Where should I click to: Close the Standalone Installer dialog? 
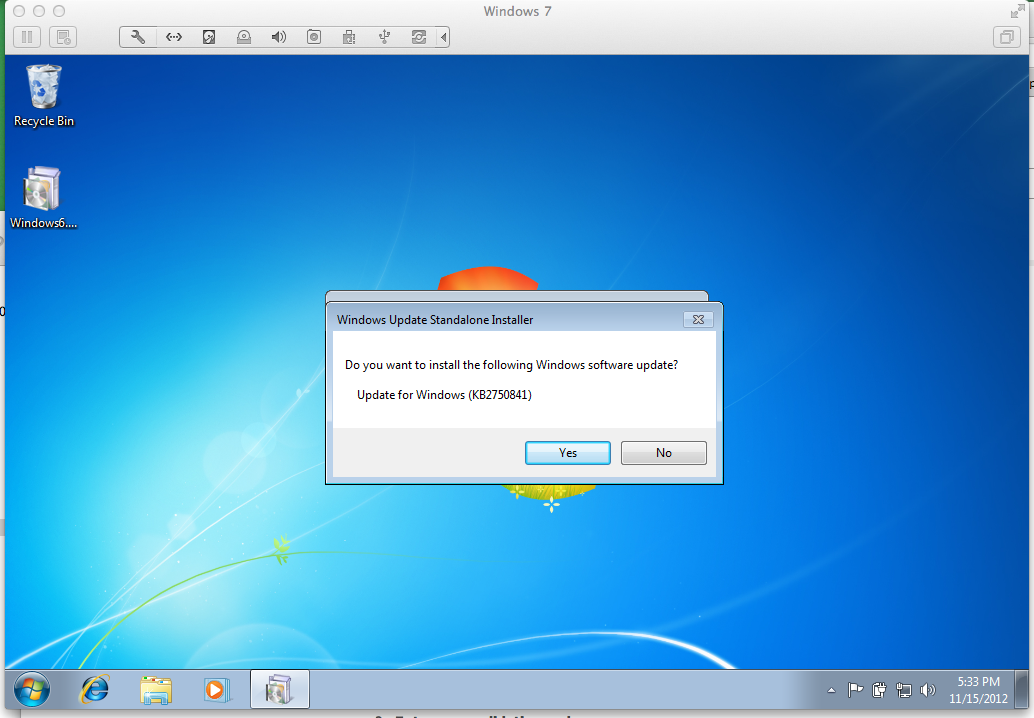coord(698,320)
